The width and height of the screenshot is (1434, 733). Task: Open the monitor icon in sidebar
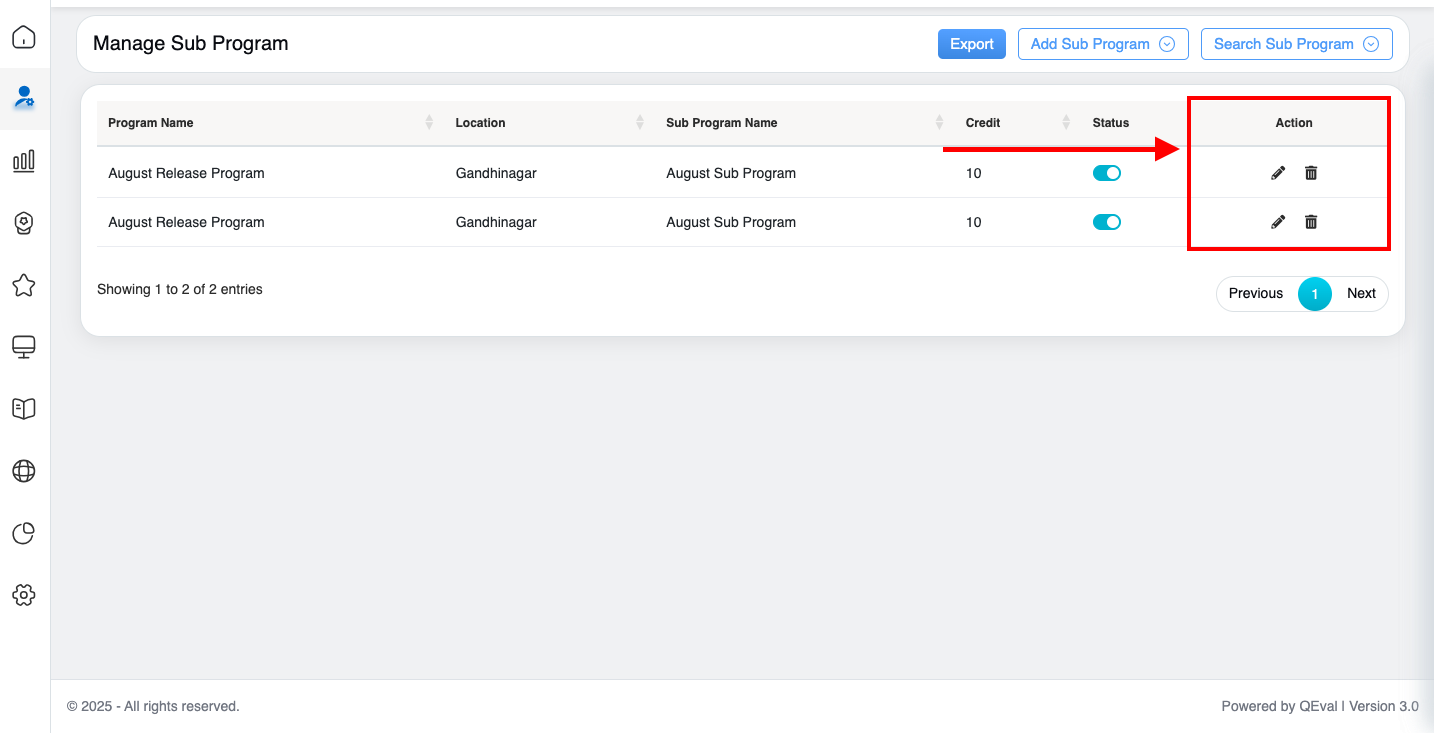point(24,347)
